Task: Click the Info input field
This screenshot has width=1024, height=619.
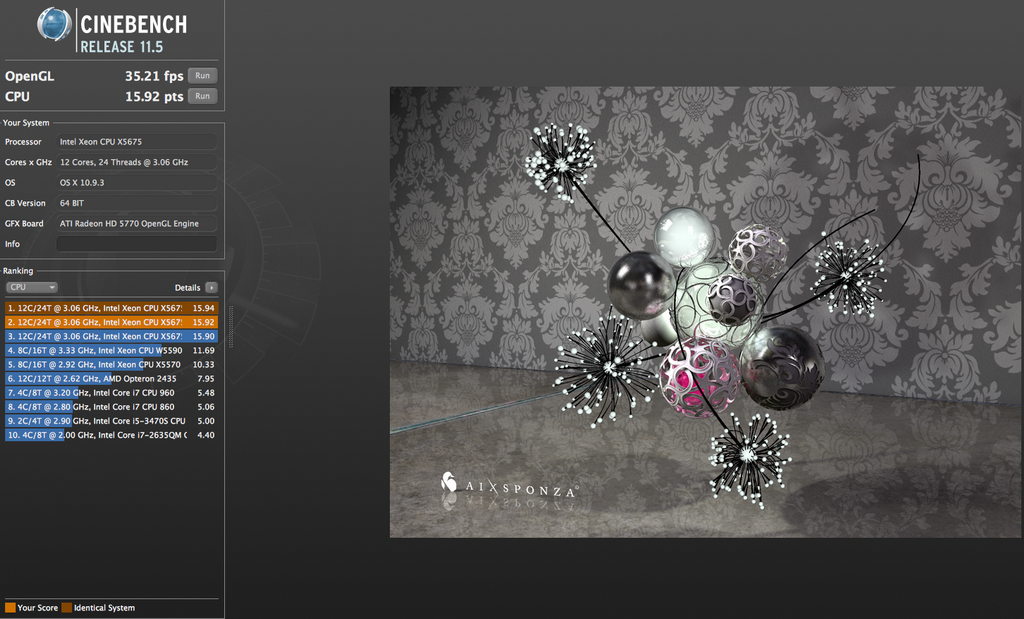Action: 136,244
